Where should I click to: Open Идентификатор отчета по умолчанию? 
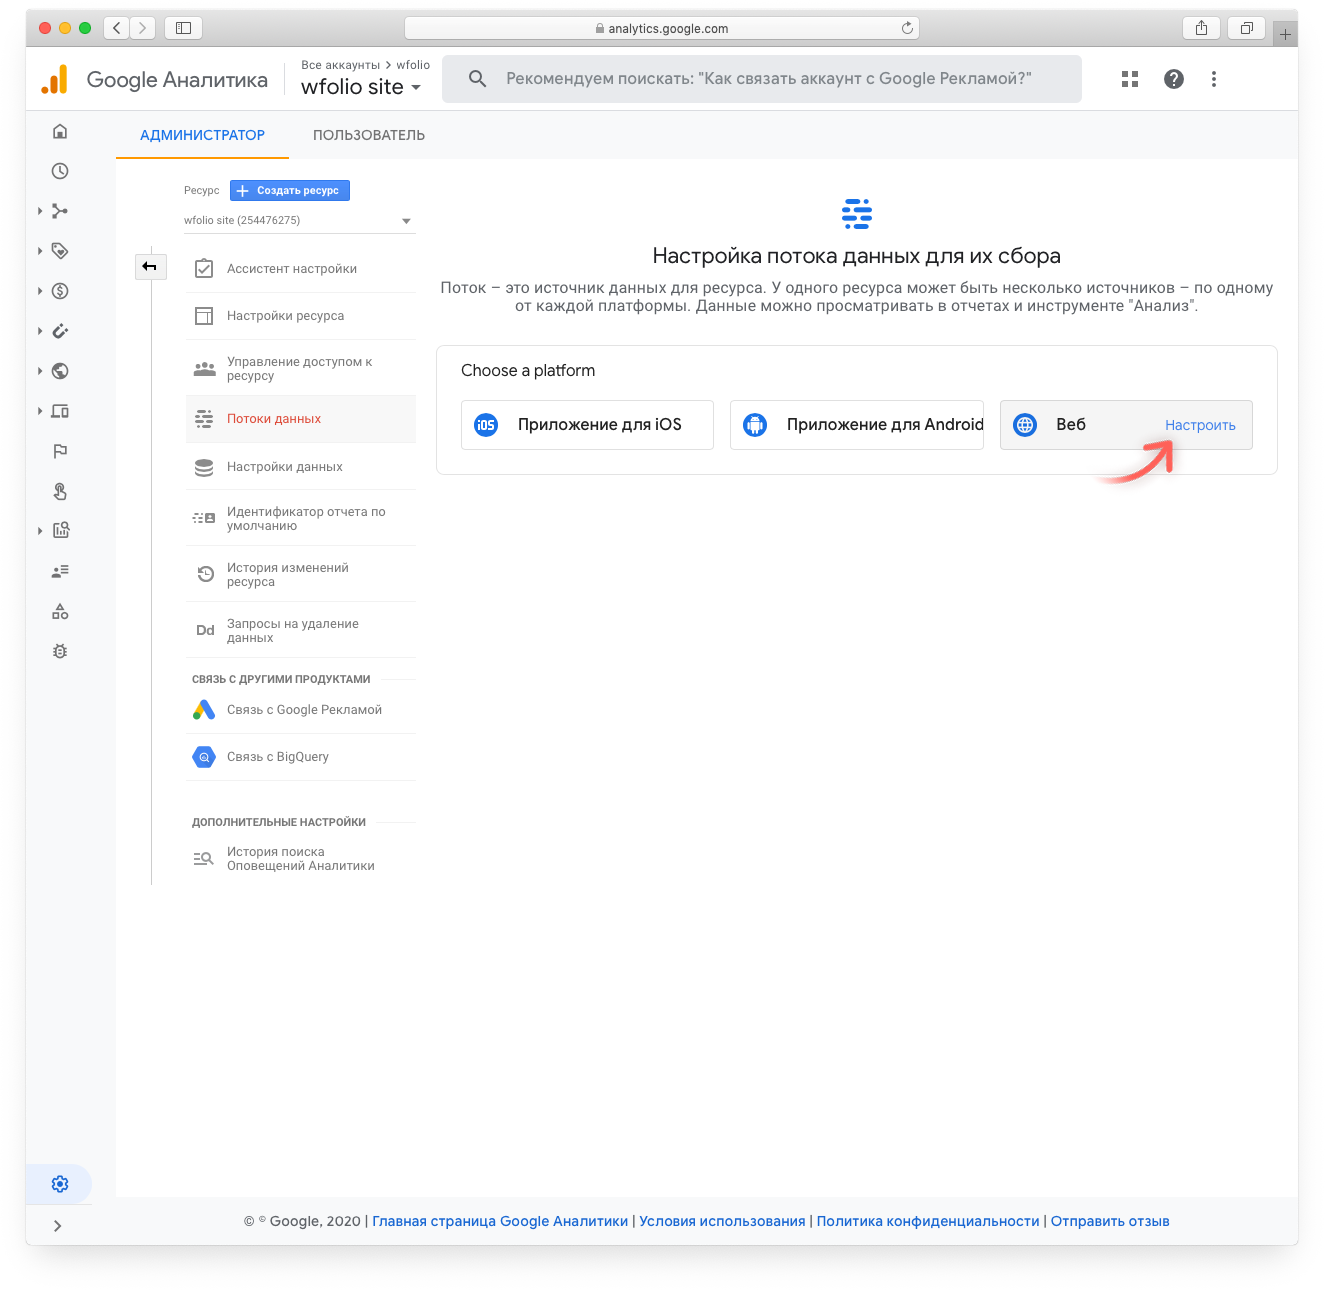301,518
